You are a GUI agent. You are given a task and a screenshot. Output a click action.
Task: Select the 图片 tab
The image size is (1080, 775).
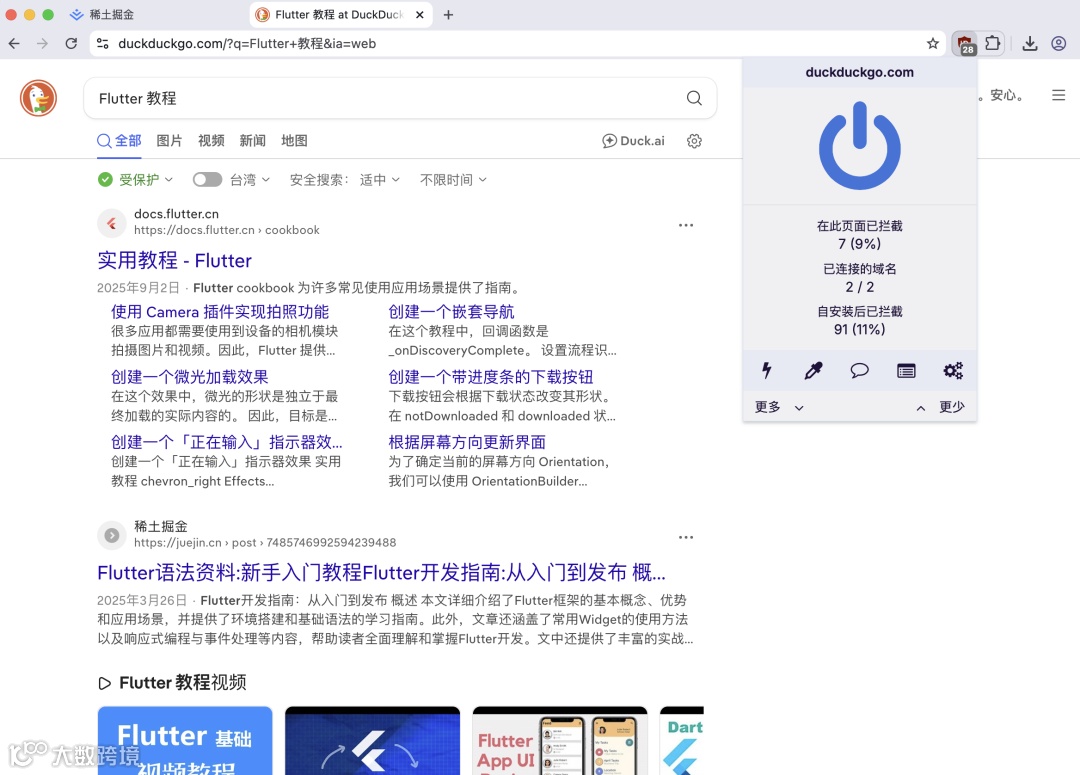point(169,141)
